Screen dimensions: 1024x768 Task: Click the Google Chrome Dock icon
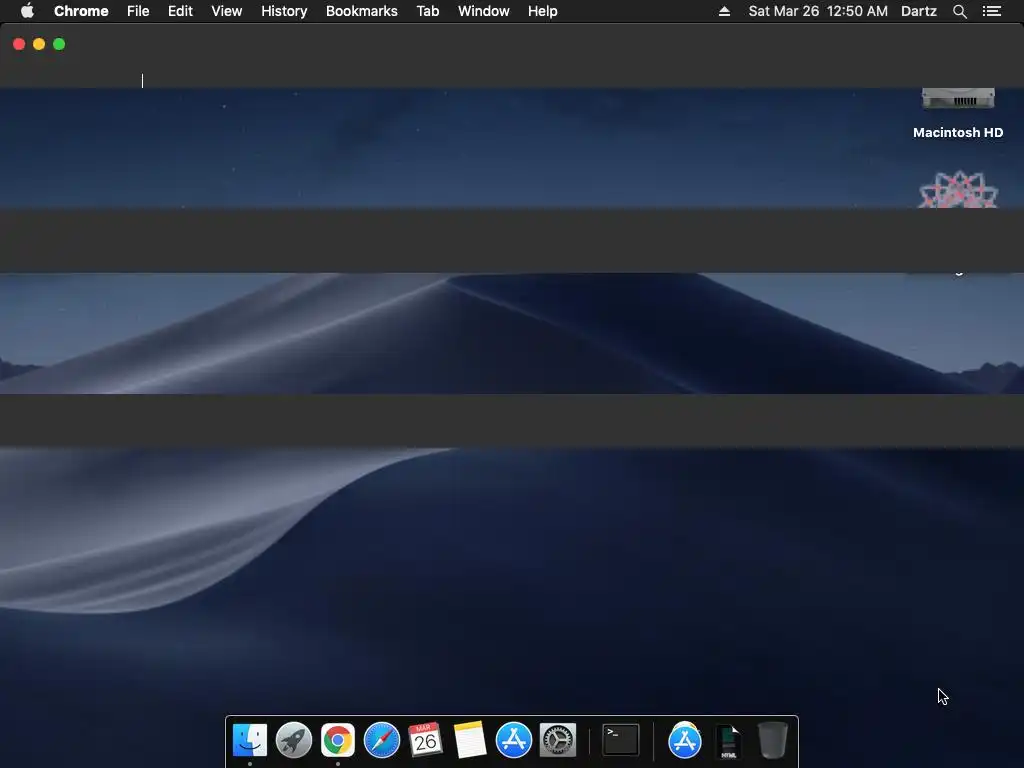tap(338, 740)
